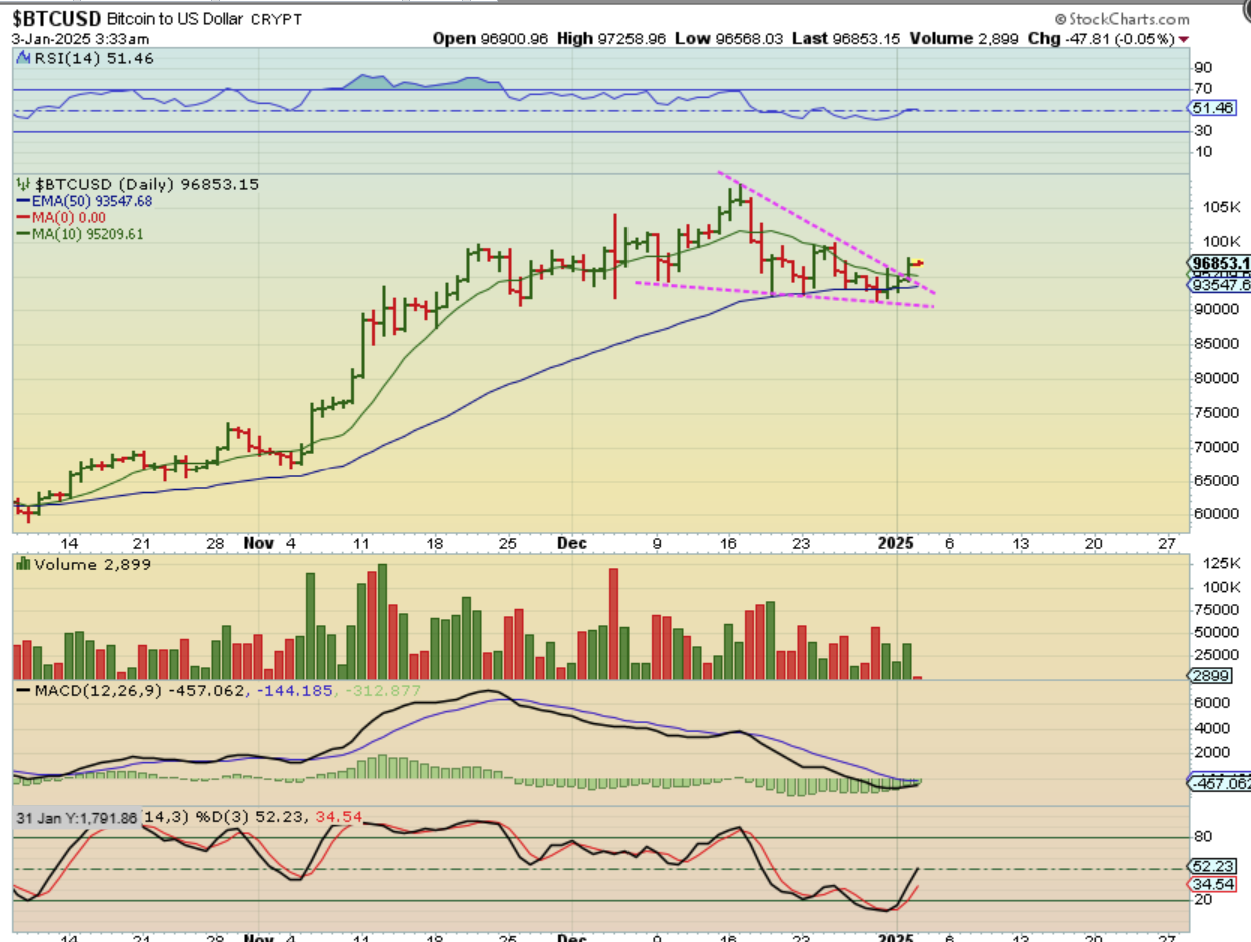Click the 30 level on the RSI axis
This screenshot has height=942, width=1251.
[x=1201, y=131]
